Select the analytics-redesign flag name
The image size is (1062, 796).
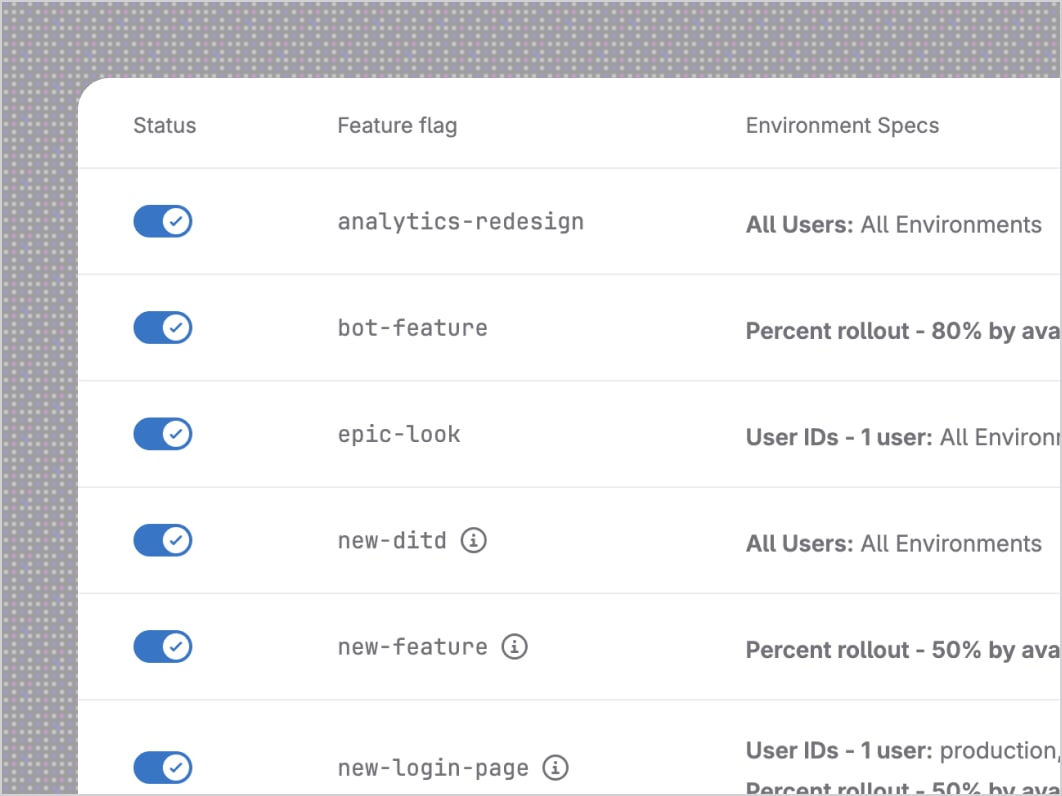(x=461, y=222)
